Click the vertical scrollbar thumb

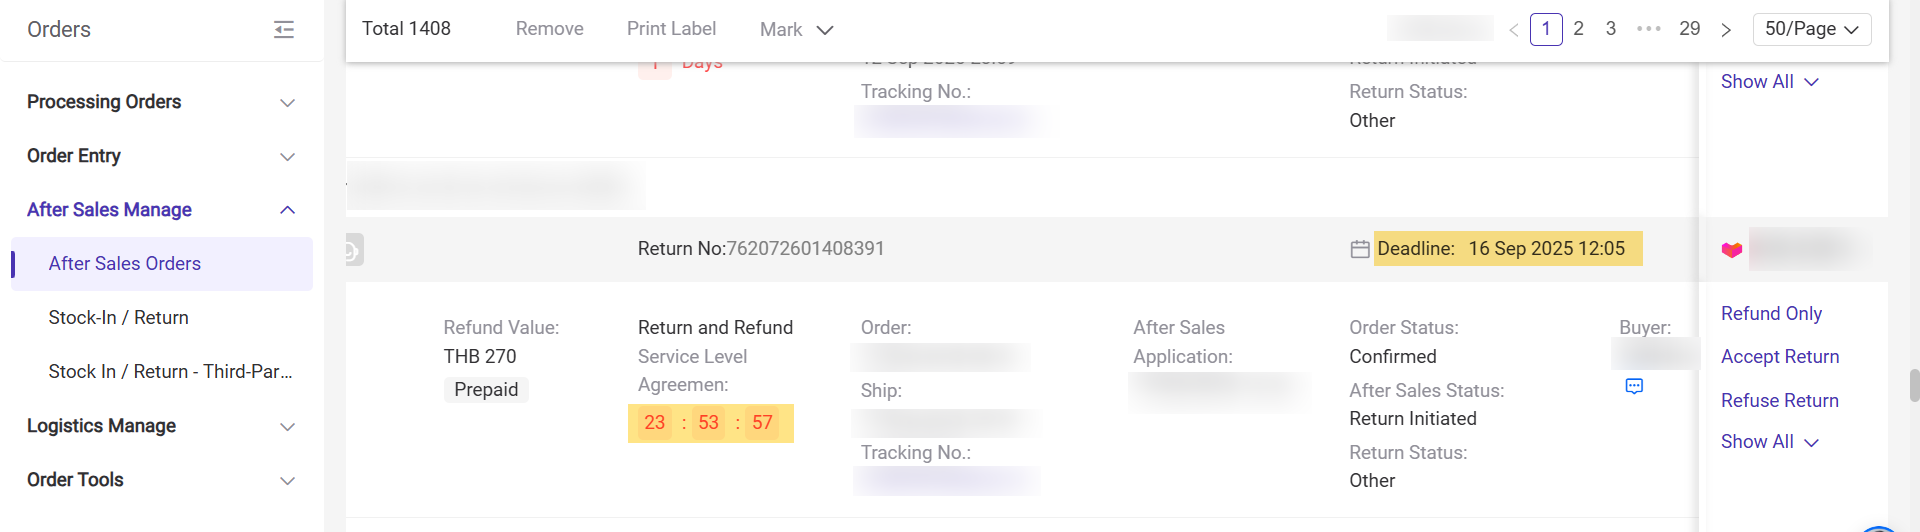pyautogui.click(x=1914, y=385)
